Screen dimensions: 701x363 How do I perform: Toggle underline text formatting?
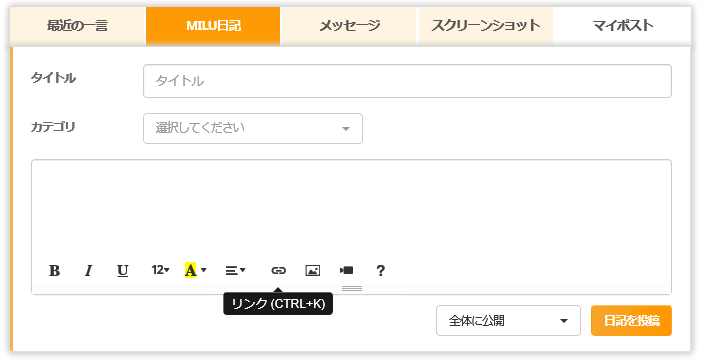click(x=123, y=270)
